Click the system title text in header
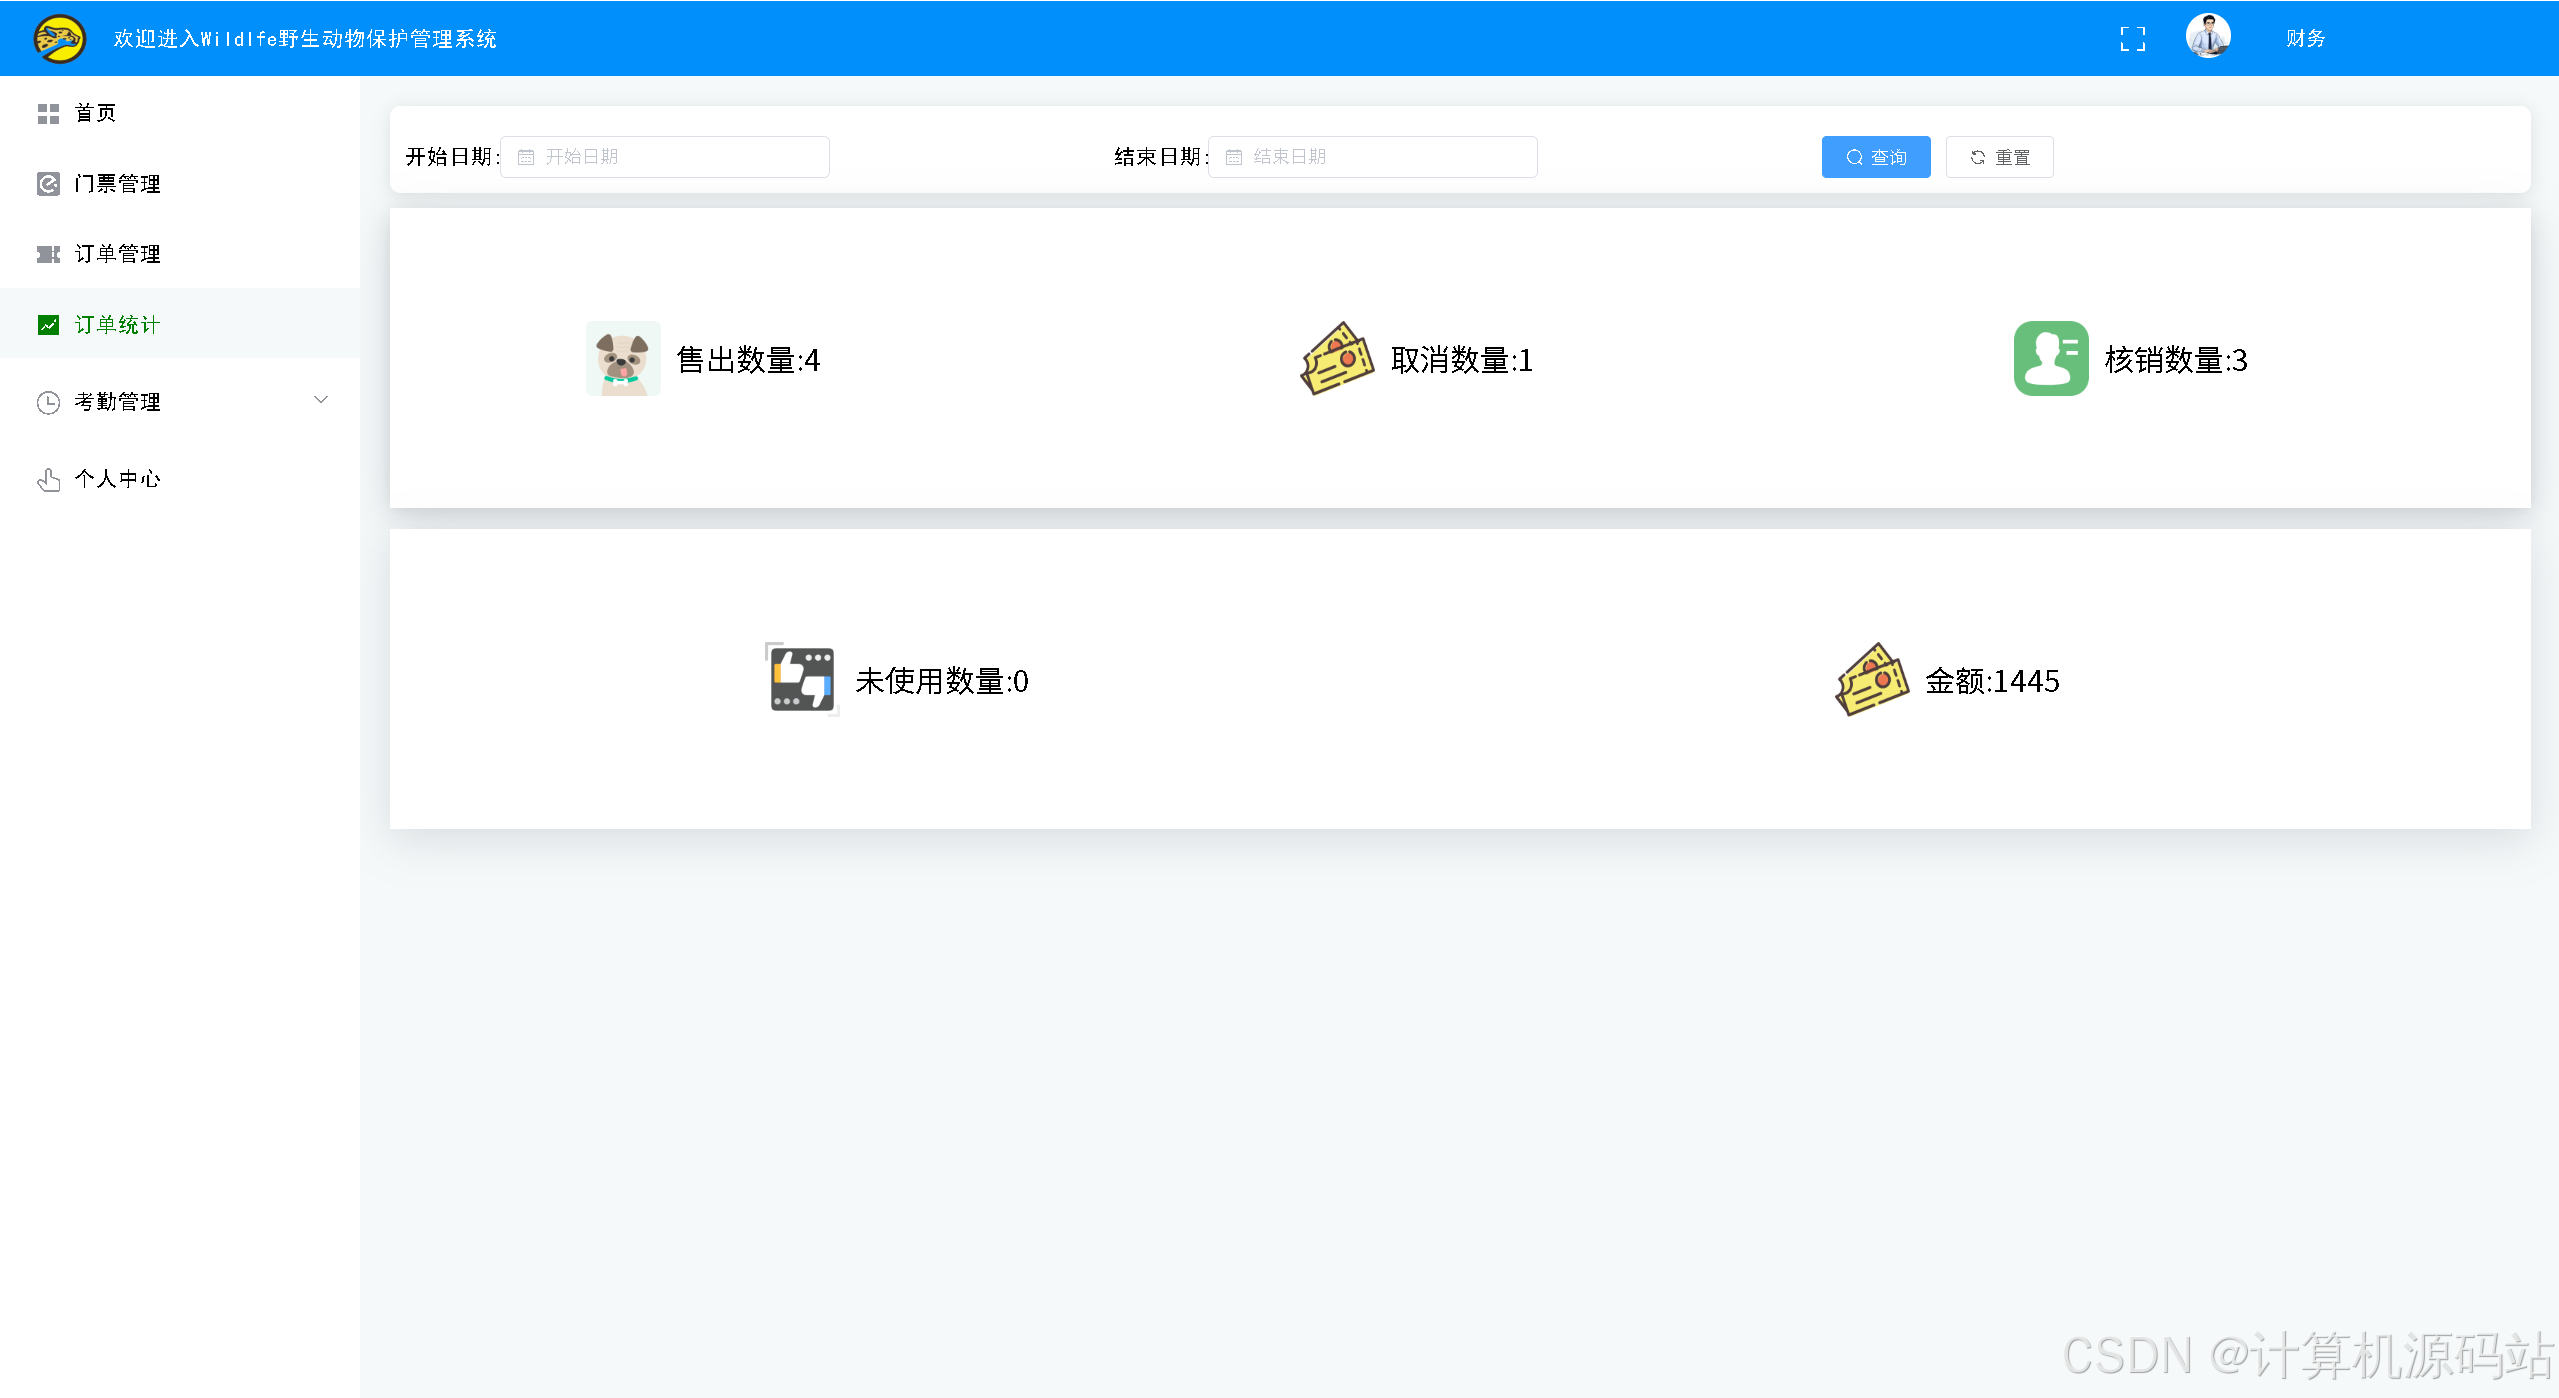This screenshot has height=1398, width=2559. tap(305, 39)
